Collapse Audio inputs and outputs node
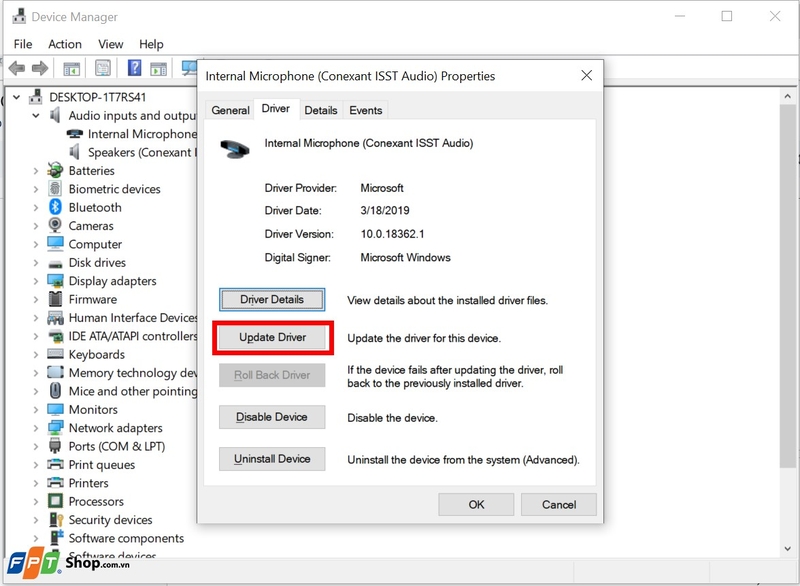 36,115
